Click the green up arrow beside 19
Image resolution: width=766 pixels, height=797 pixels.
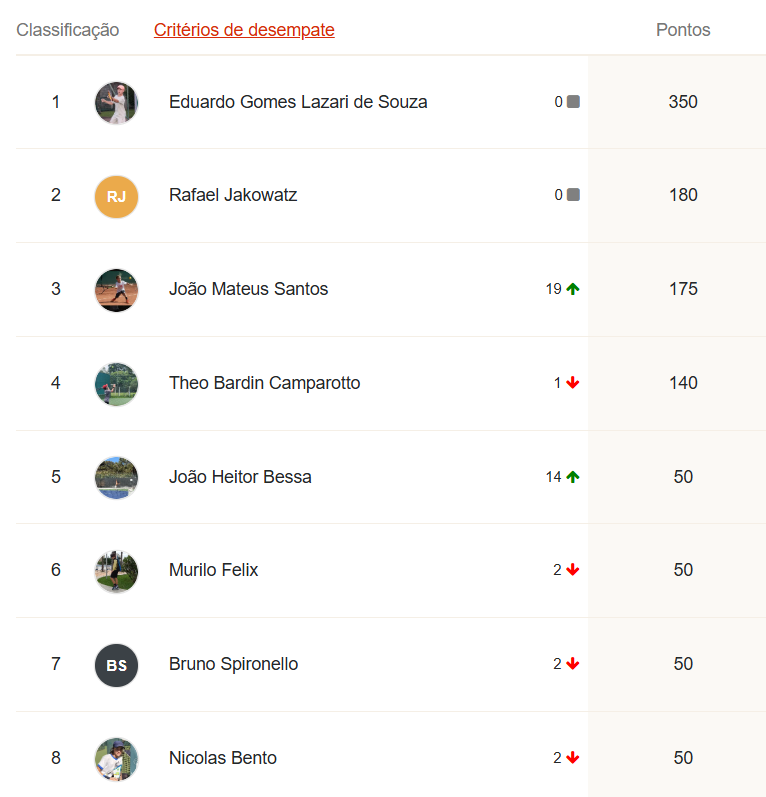tap(573, 289)
